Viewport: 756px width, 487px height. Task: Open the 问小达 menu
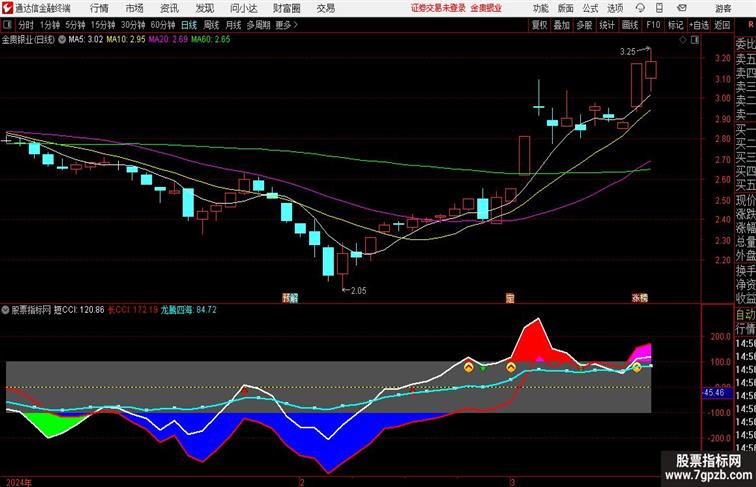[243, 8]
